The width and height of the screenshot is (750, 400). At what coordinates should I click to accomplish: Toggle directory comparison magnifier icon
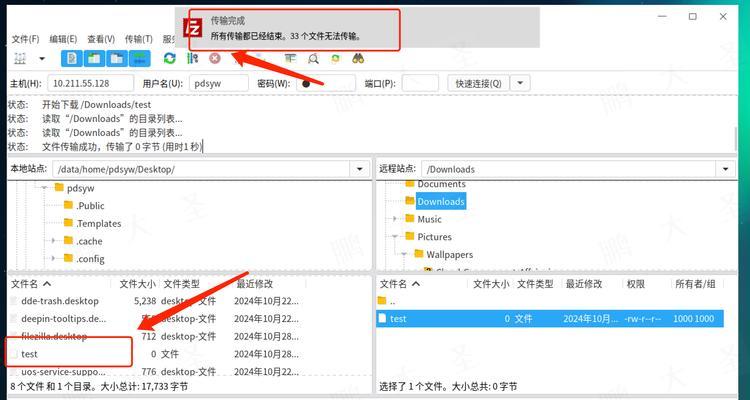click(x=313, y=58)
